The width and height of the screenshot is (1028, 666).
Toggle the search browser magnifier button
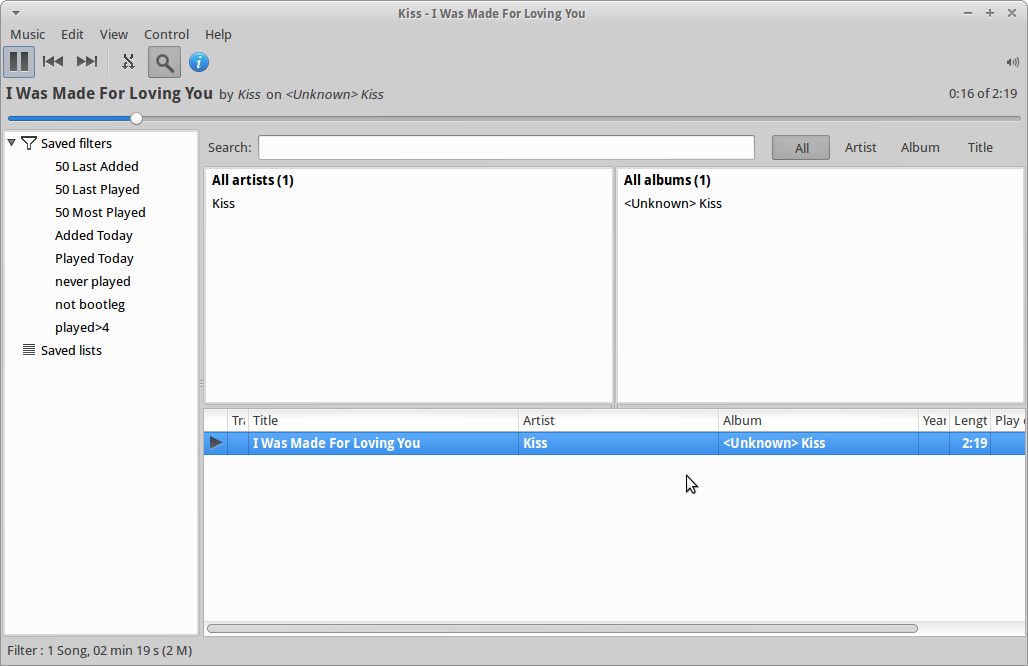(x=164, y=62)
